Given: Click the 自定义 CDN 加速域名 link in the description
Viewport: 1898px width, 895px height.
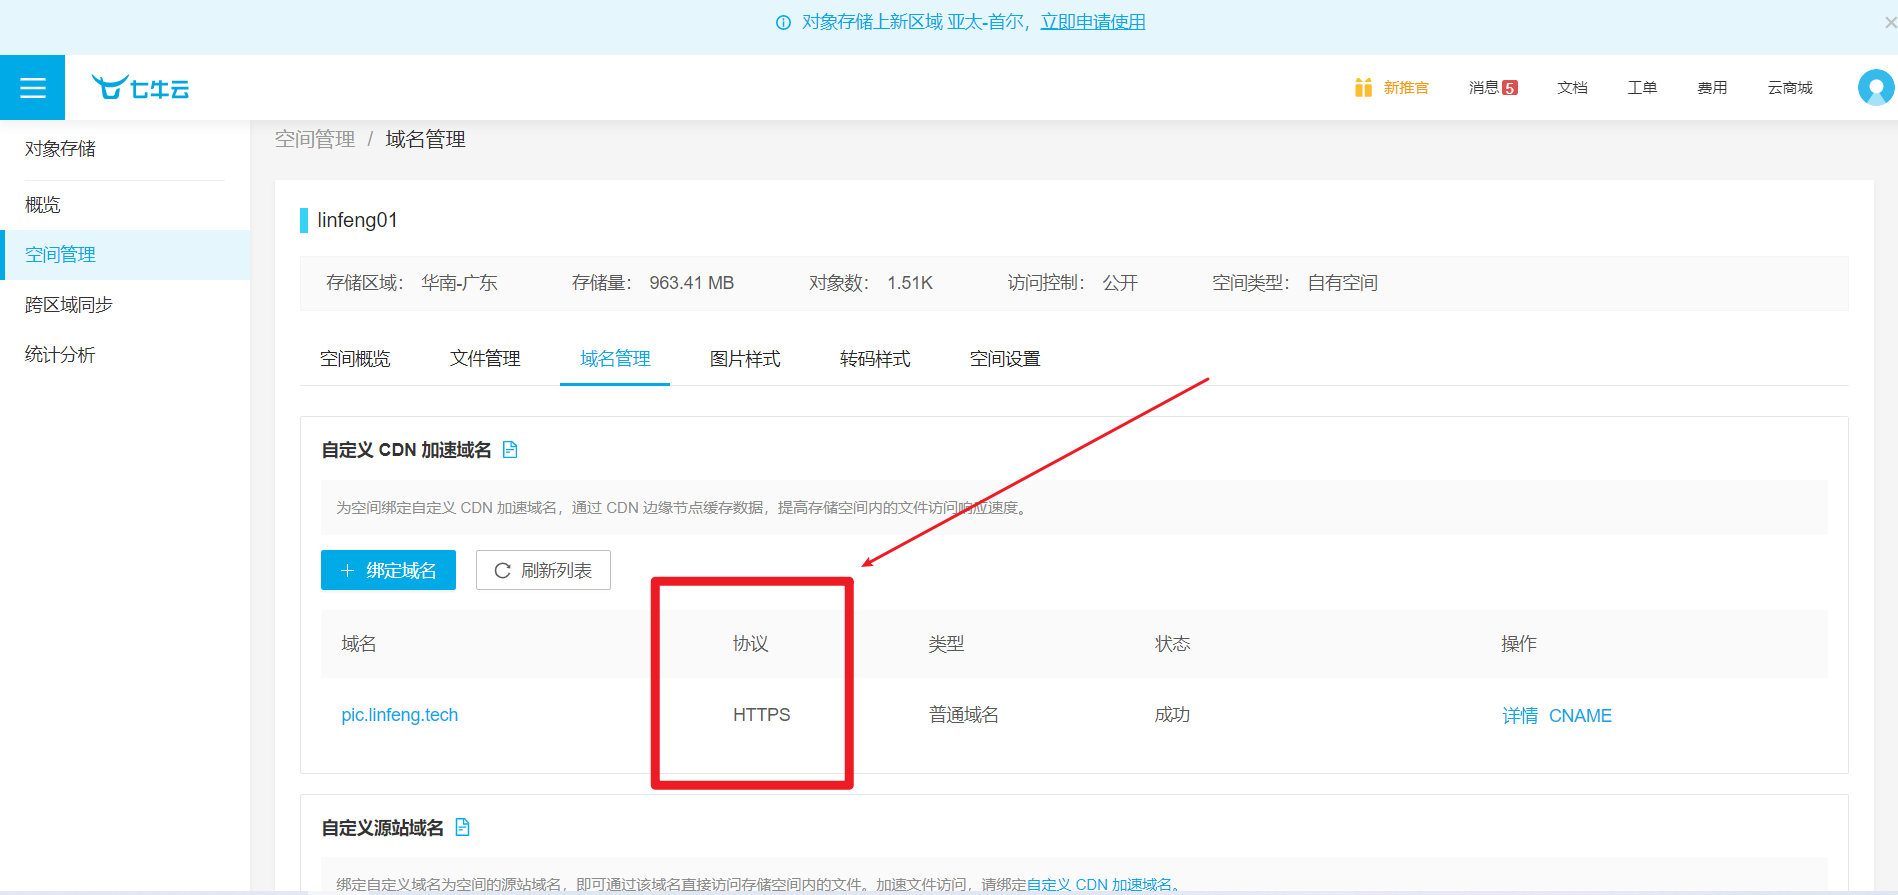Looking at the screenshot, I should (x=1099, y=884).
